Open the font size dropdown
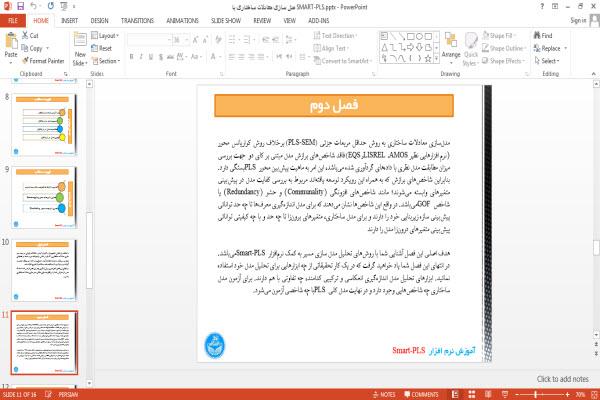 [x=186, y=40]
